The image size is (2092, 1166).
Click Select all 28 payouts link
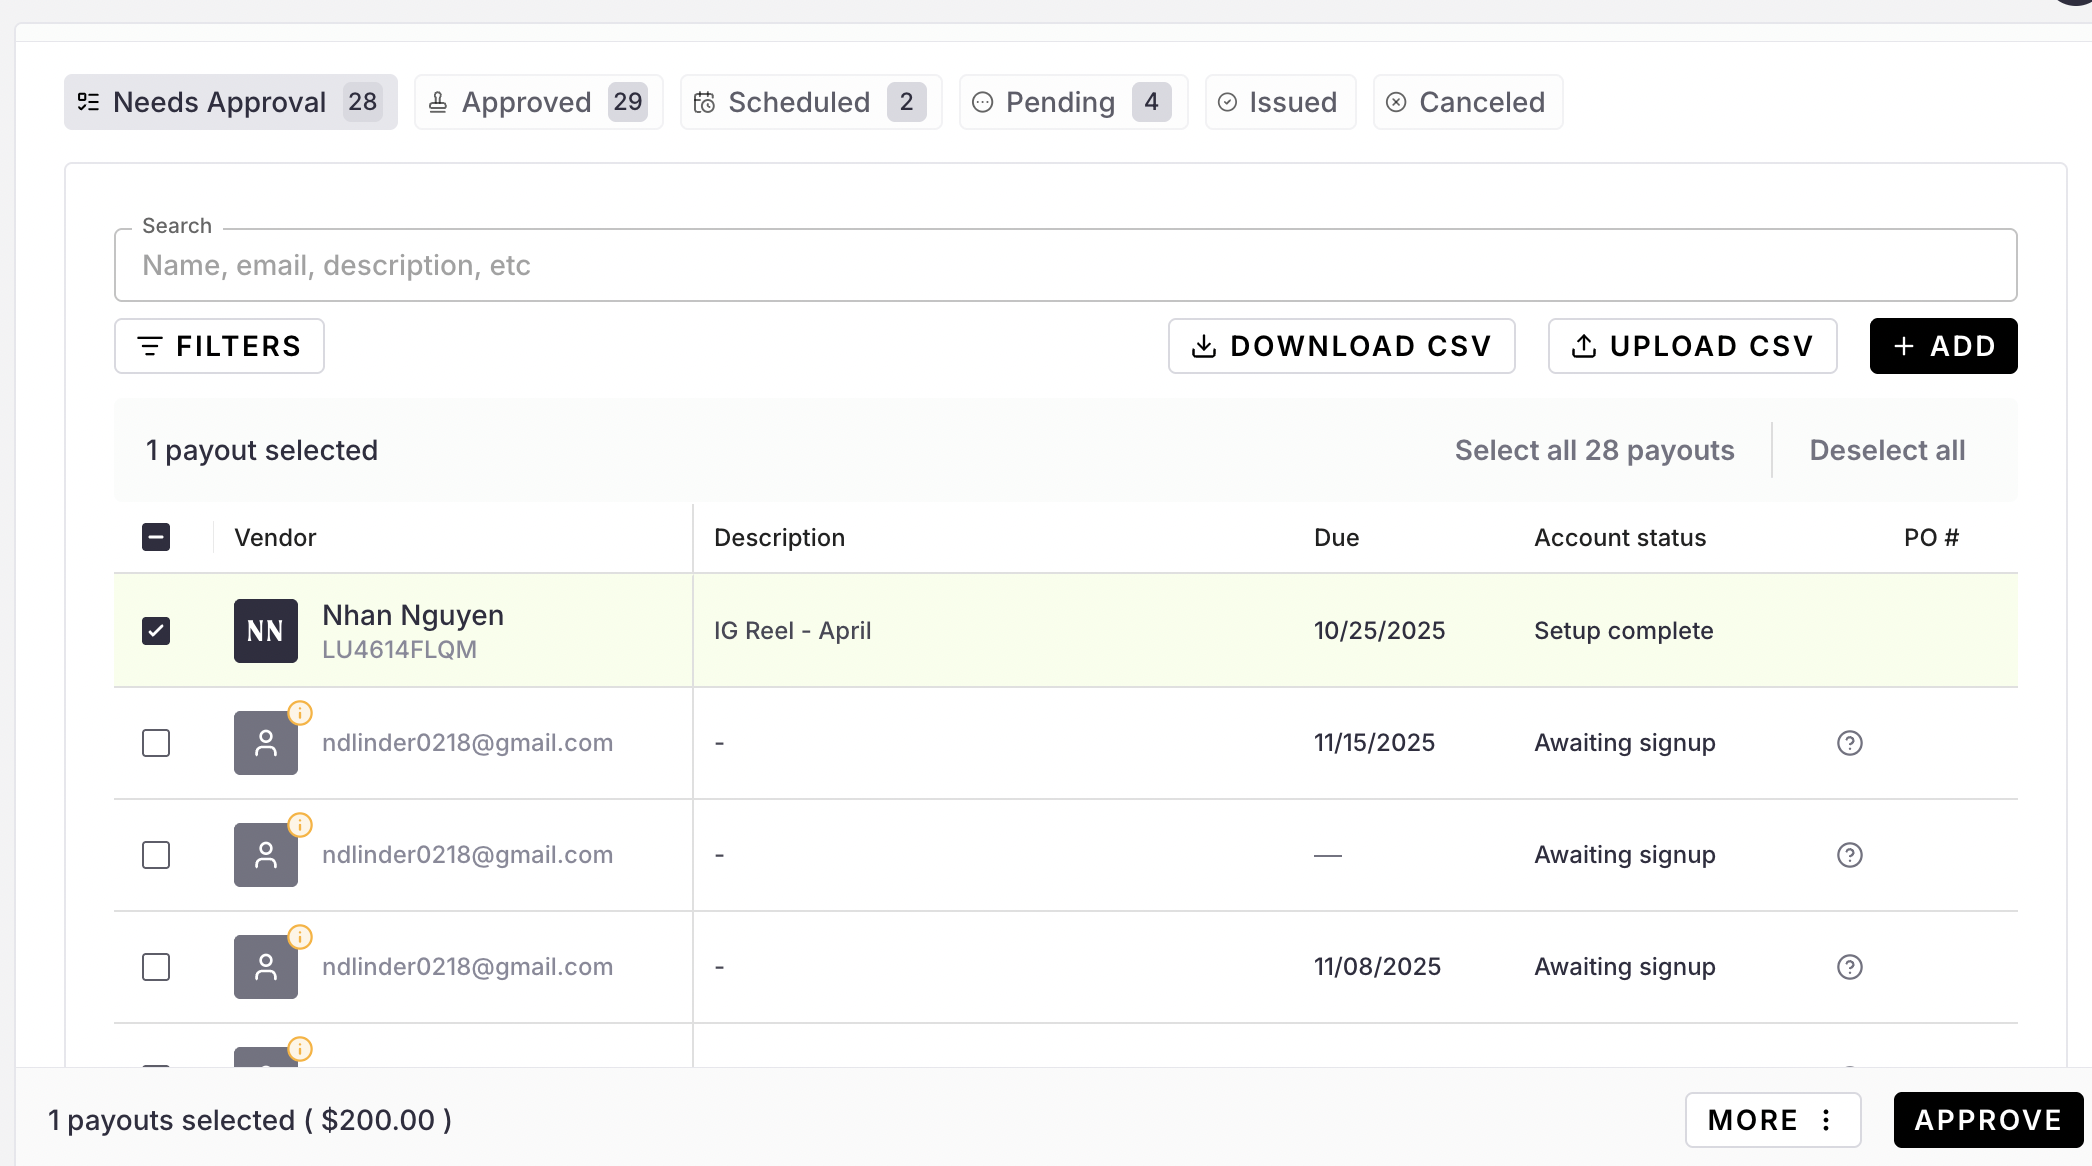tap(1594, 450)
